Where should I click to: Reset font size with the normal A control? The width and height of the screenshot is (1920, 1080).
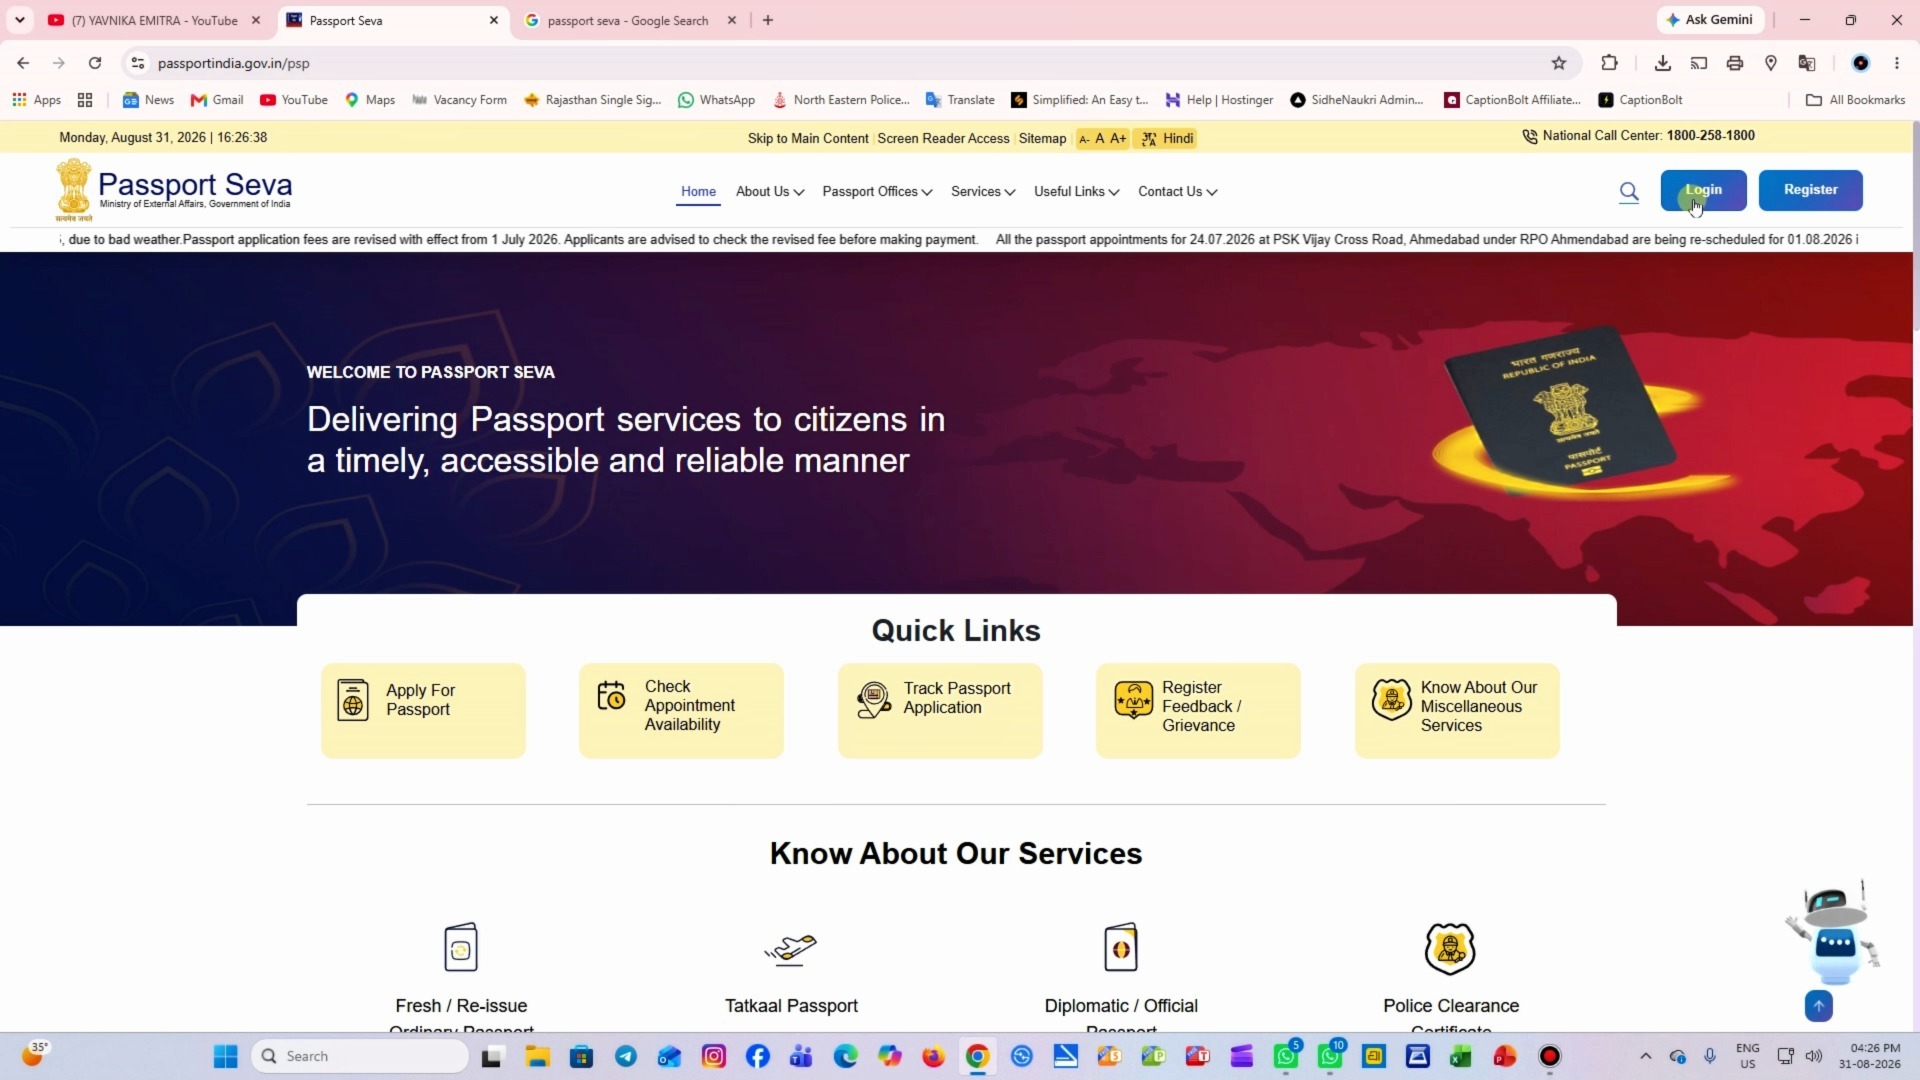1100,139
